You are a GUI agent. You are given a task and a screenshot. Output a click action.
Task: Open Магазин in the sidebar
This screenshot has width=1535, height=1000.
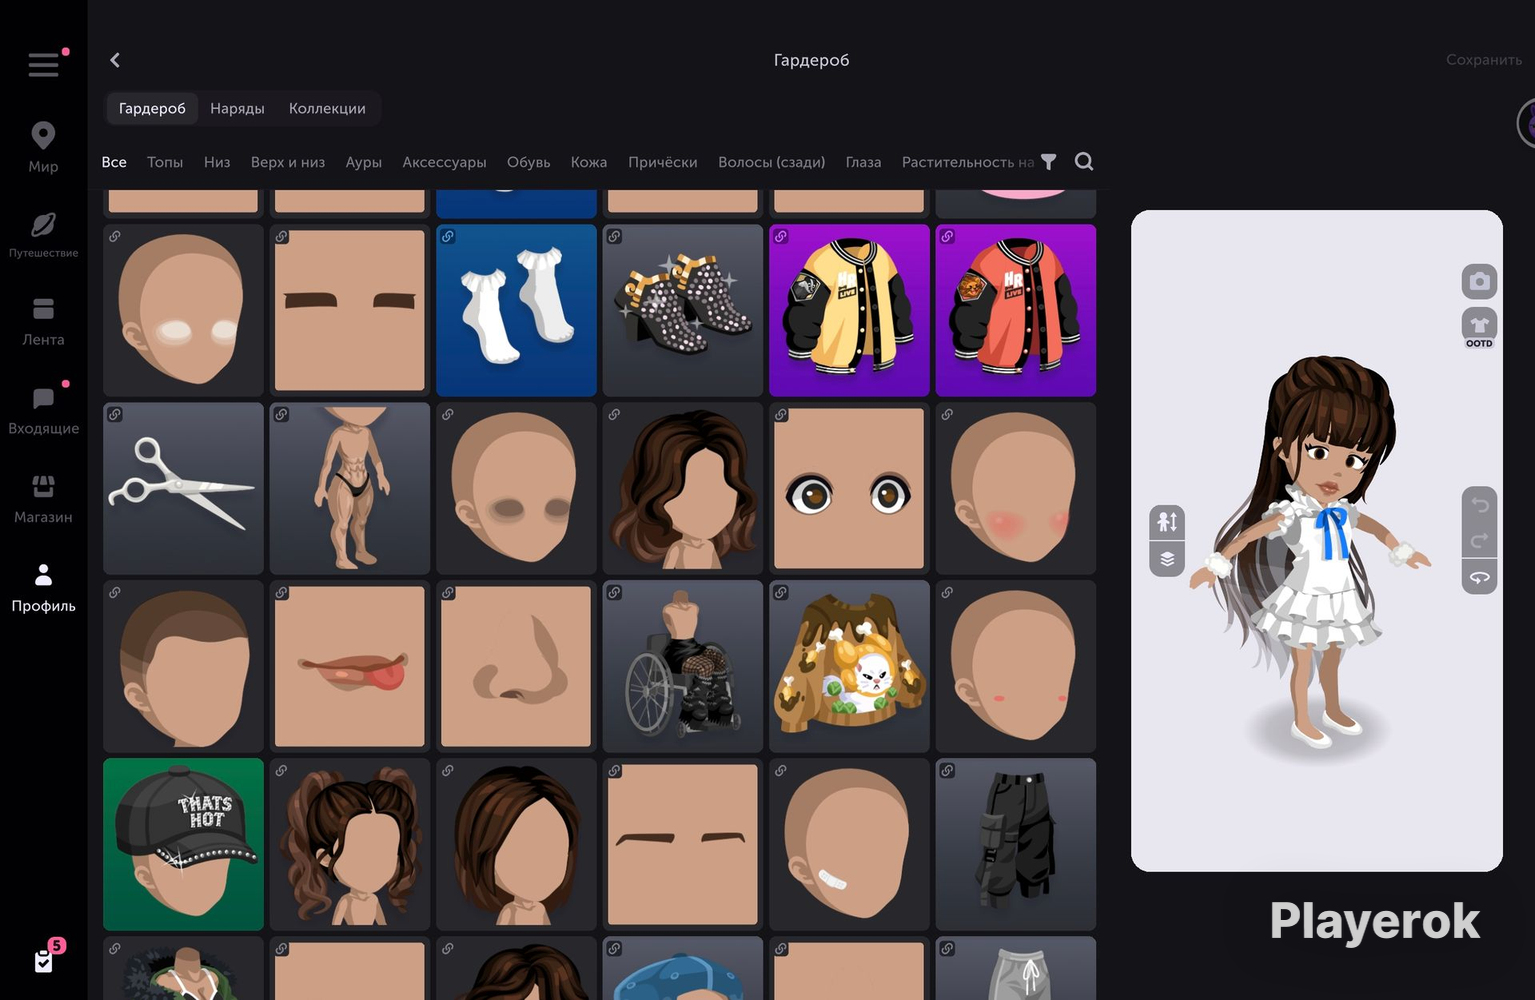click(43, 498)
